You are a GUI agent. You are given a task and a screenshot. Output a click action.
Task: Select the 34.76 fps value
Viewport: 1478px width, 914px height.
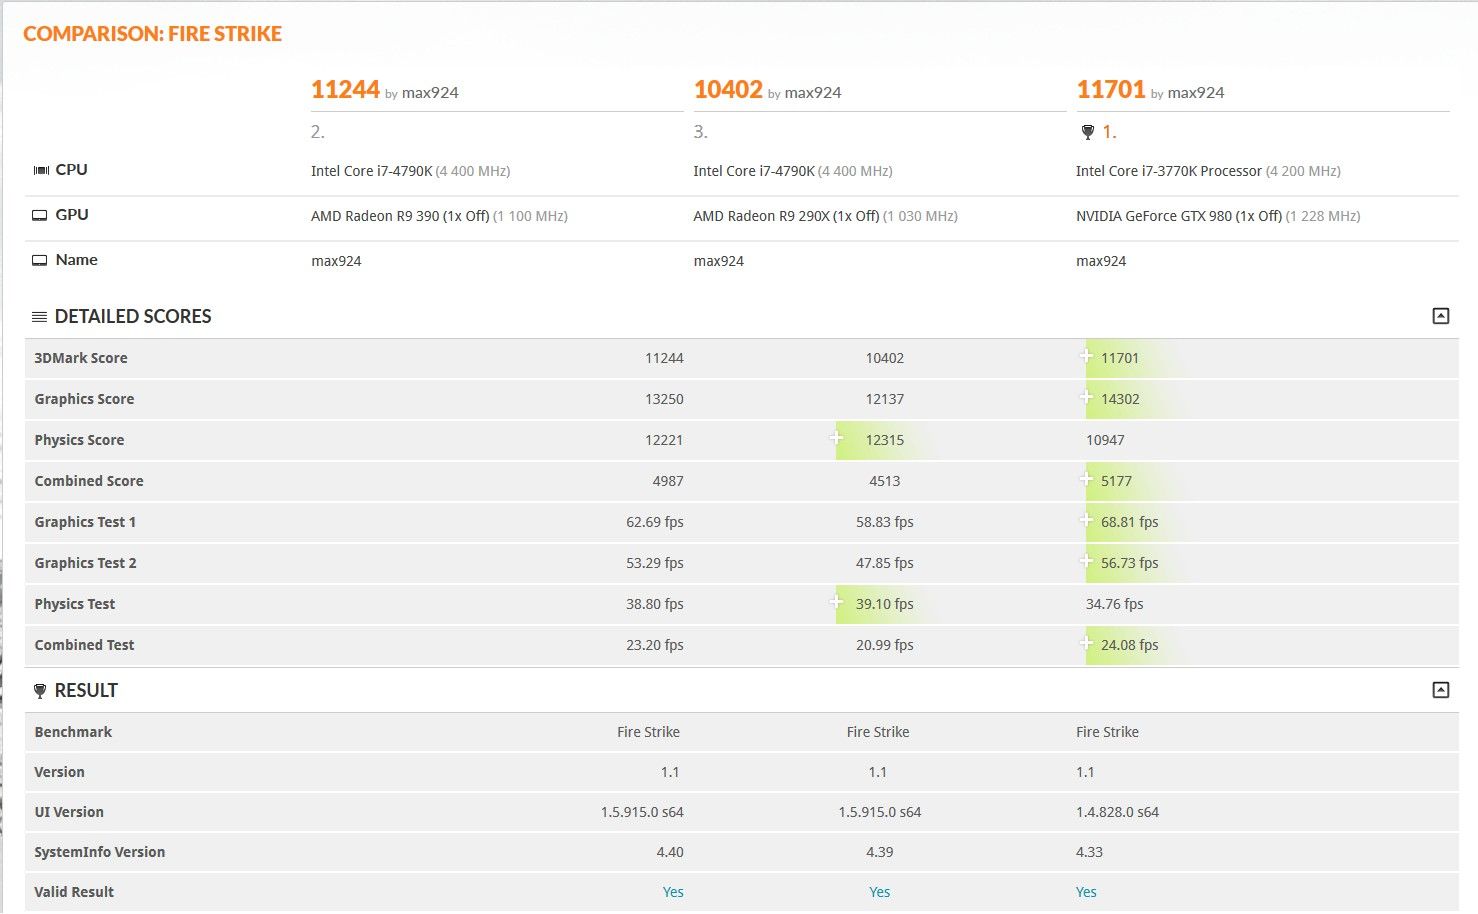point(1115,604)
